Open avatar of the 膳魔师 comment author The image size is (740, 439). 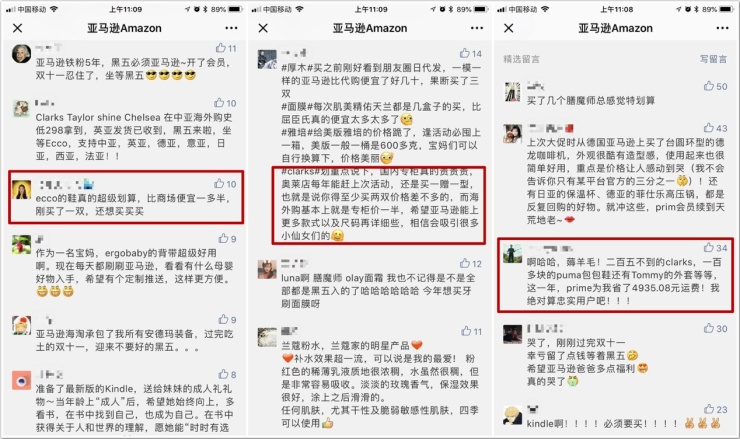512,92
